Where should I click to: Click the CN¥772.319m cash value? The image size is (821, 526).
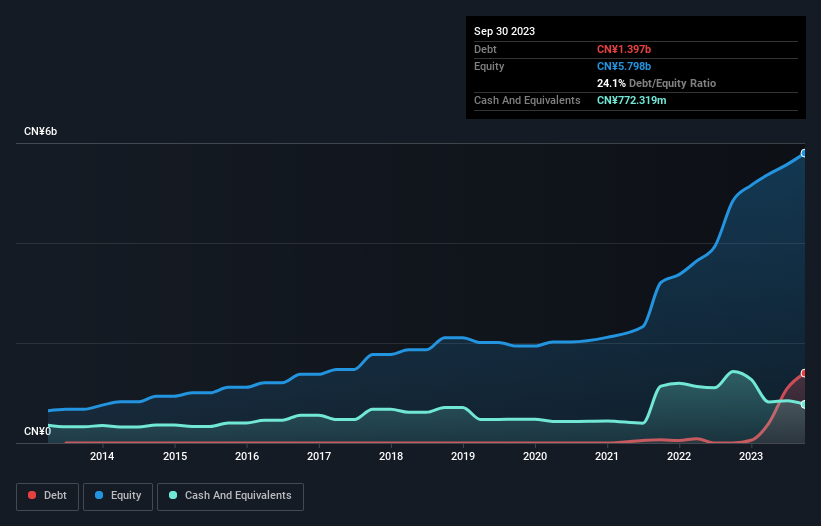(631, 100)
